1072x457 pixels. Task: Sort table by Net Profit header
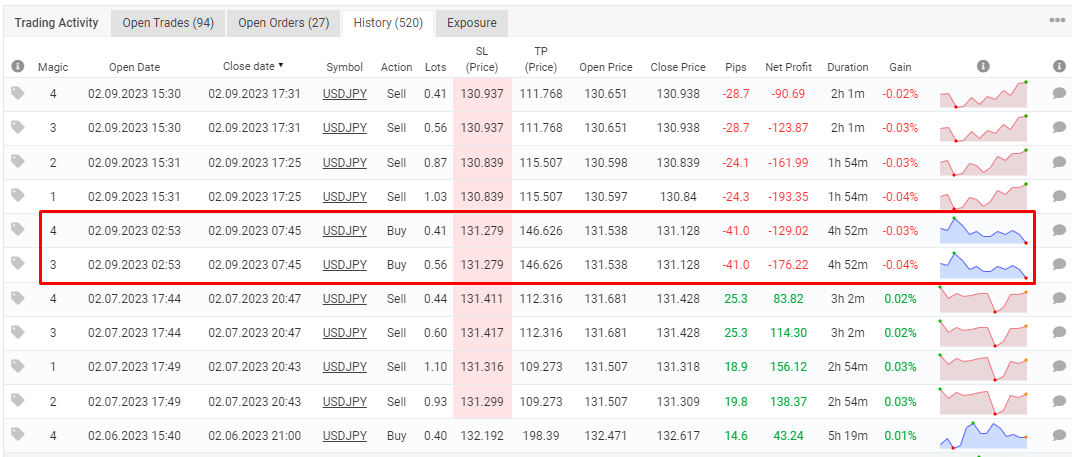click(x=788, y=67)
